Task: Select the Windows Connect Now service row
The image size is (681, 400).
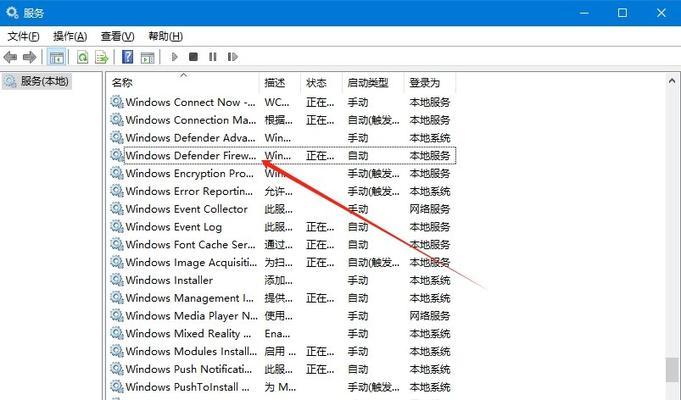Action: coord(282,102)
